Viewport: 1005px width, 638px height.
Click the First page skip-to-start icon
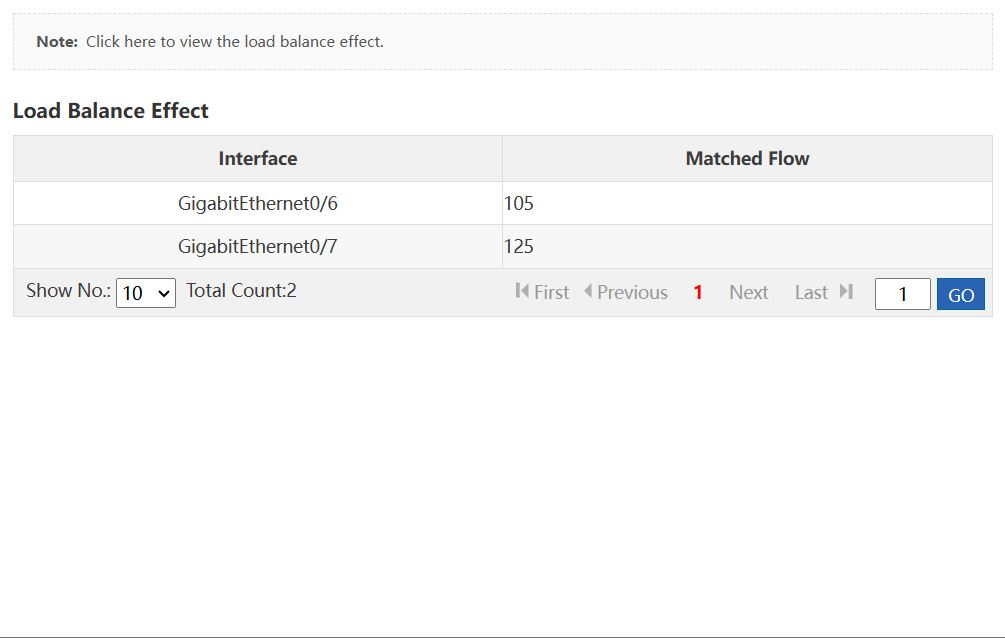coord(522,291)
